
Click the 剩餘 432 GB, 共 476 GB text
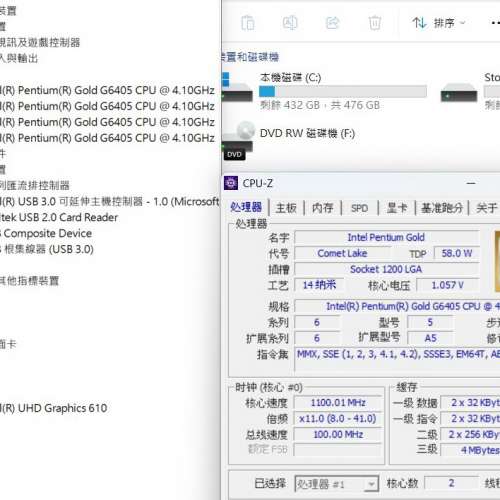tap(320, 105)
